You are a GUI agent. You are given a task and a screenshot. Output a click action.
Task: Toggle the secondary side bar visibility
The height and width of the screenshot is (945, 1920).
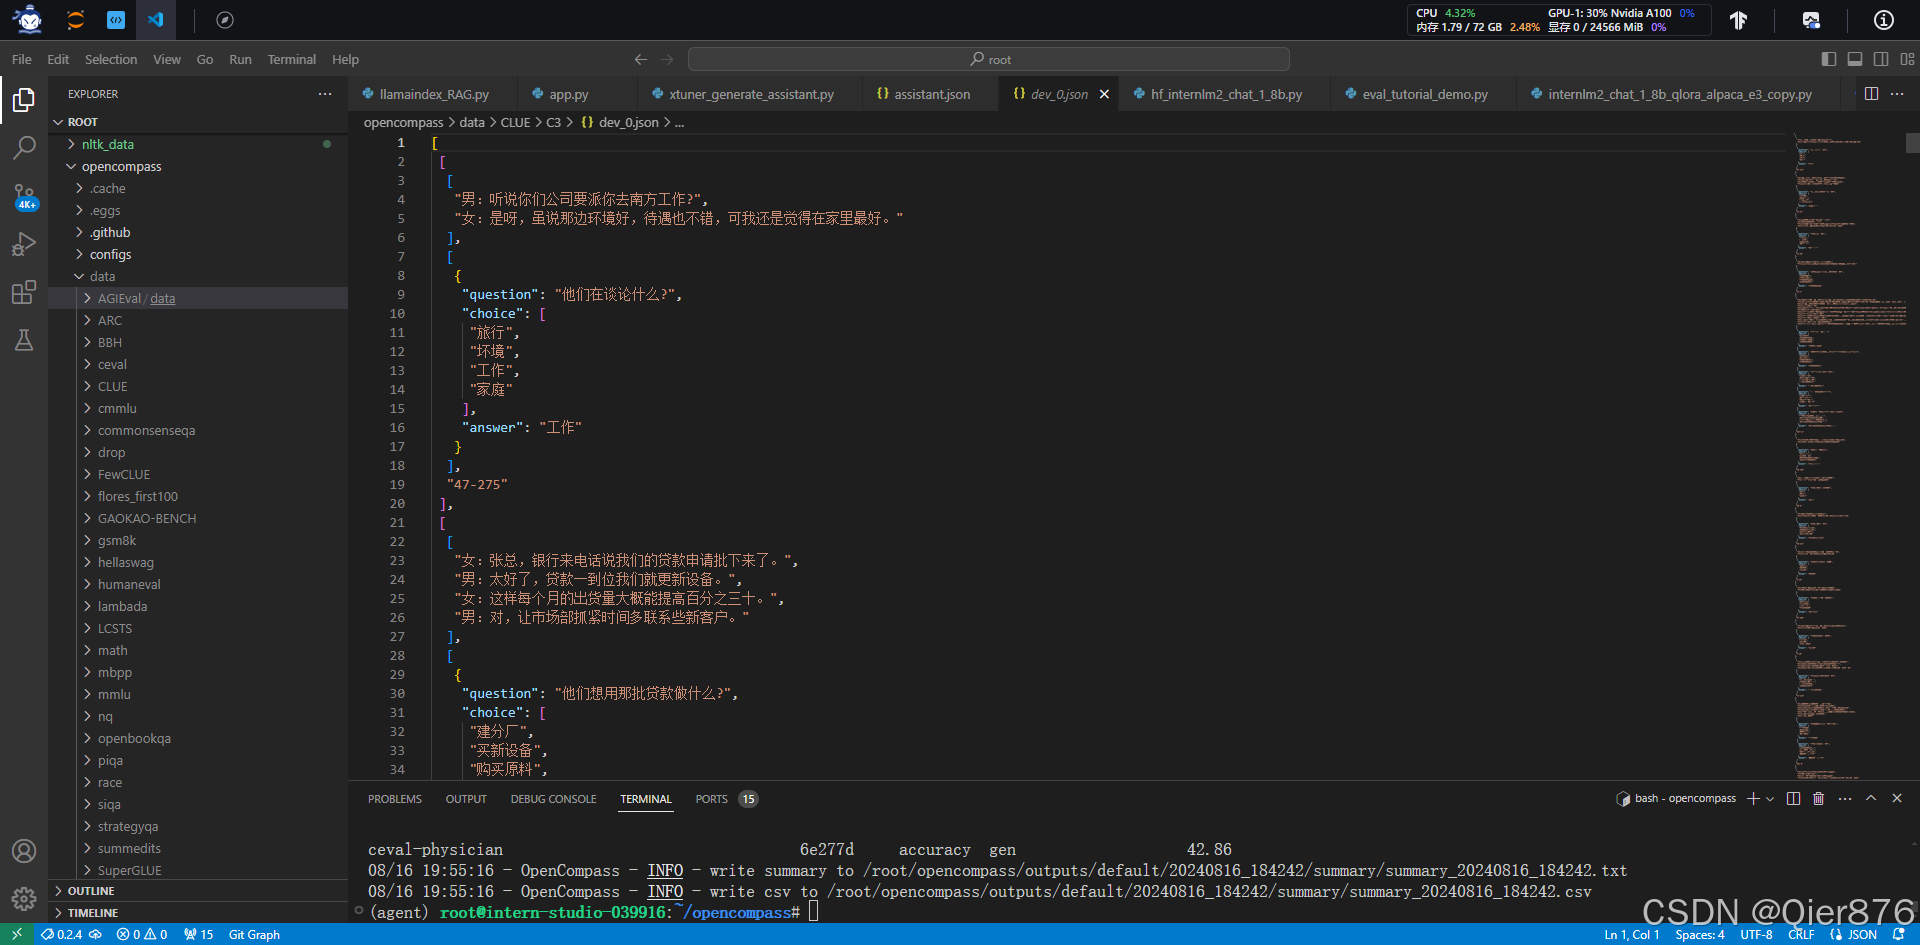1881,59
